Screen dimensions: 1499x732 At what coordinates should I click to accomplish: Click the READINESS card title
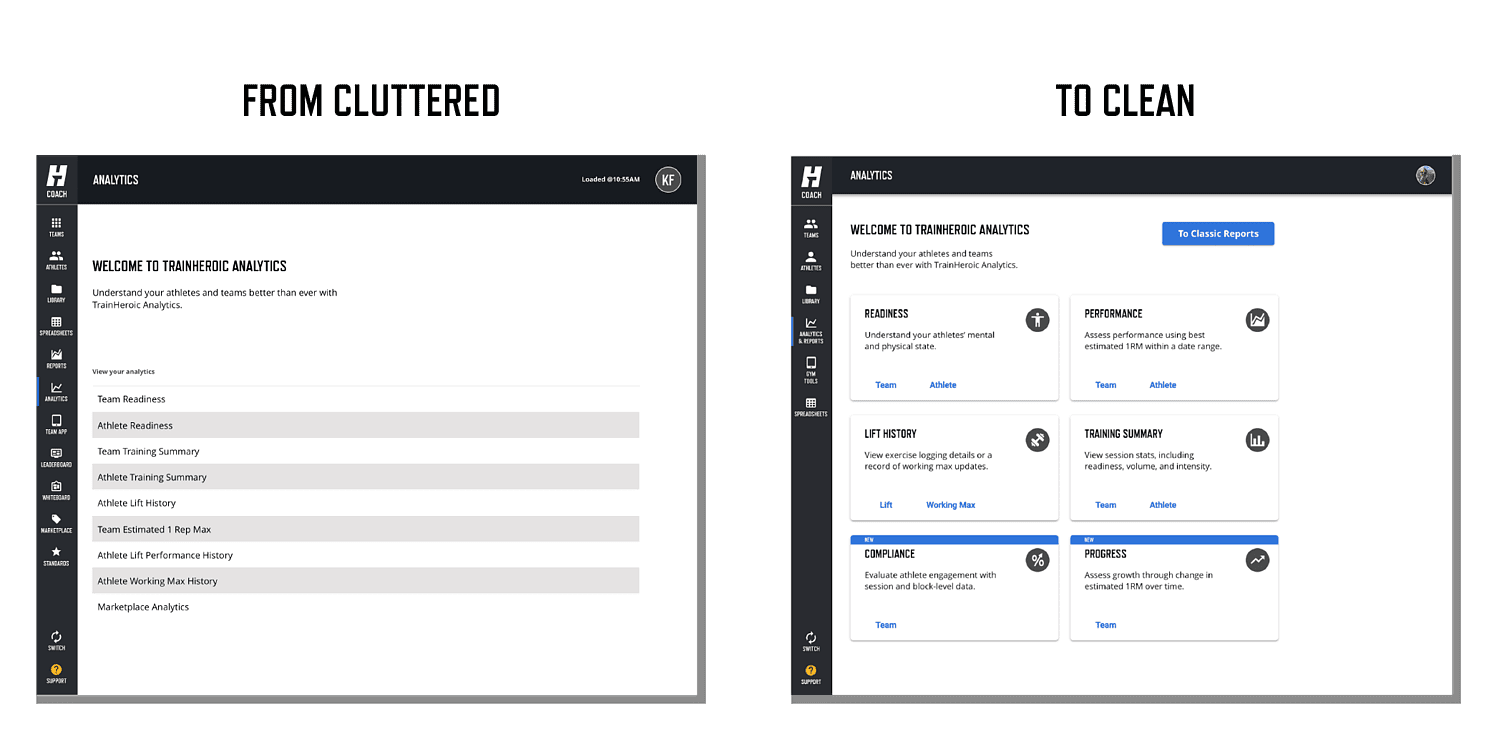pos(886,314)
